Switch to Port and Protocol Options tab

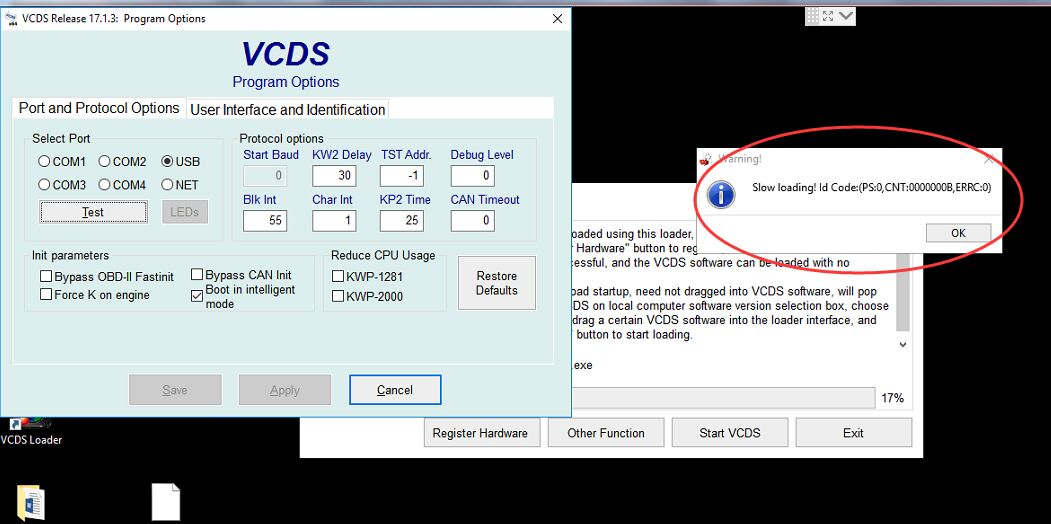(99, 108)
